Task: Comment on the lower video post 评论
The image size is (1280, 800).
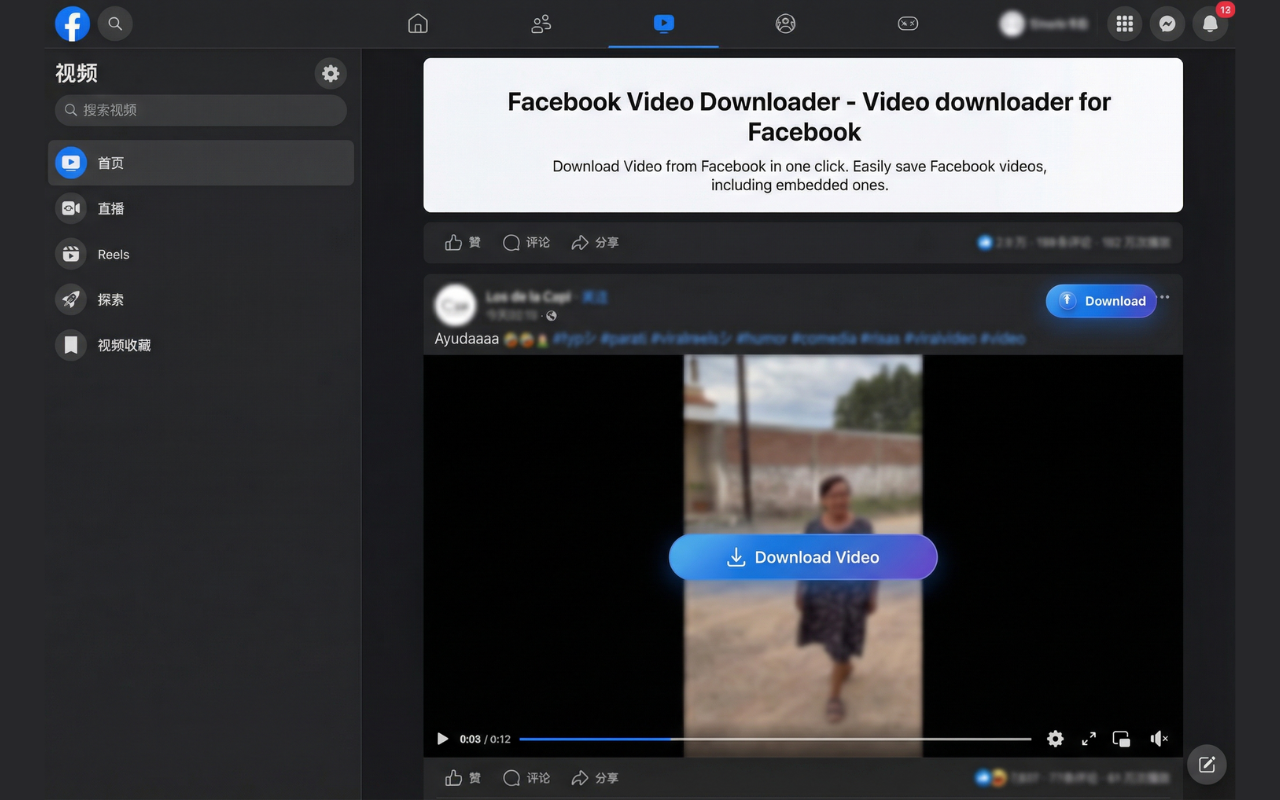Action: coord(527,778)
